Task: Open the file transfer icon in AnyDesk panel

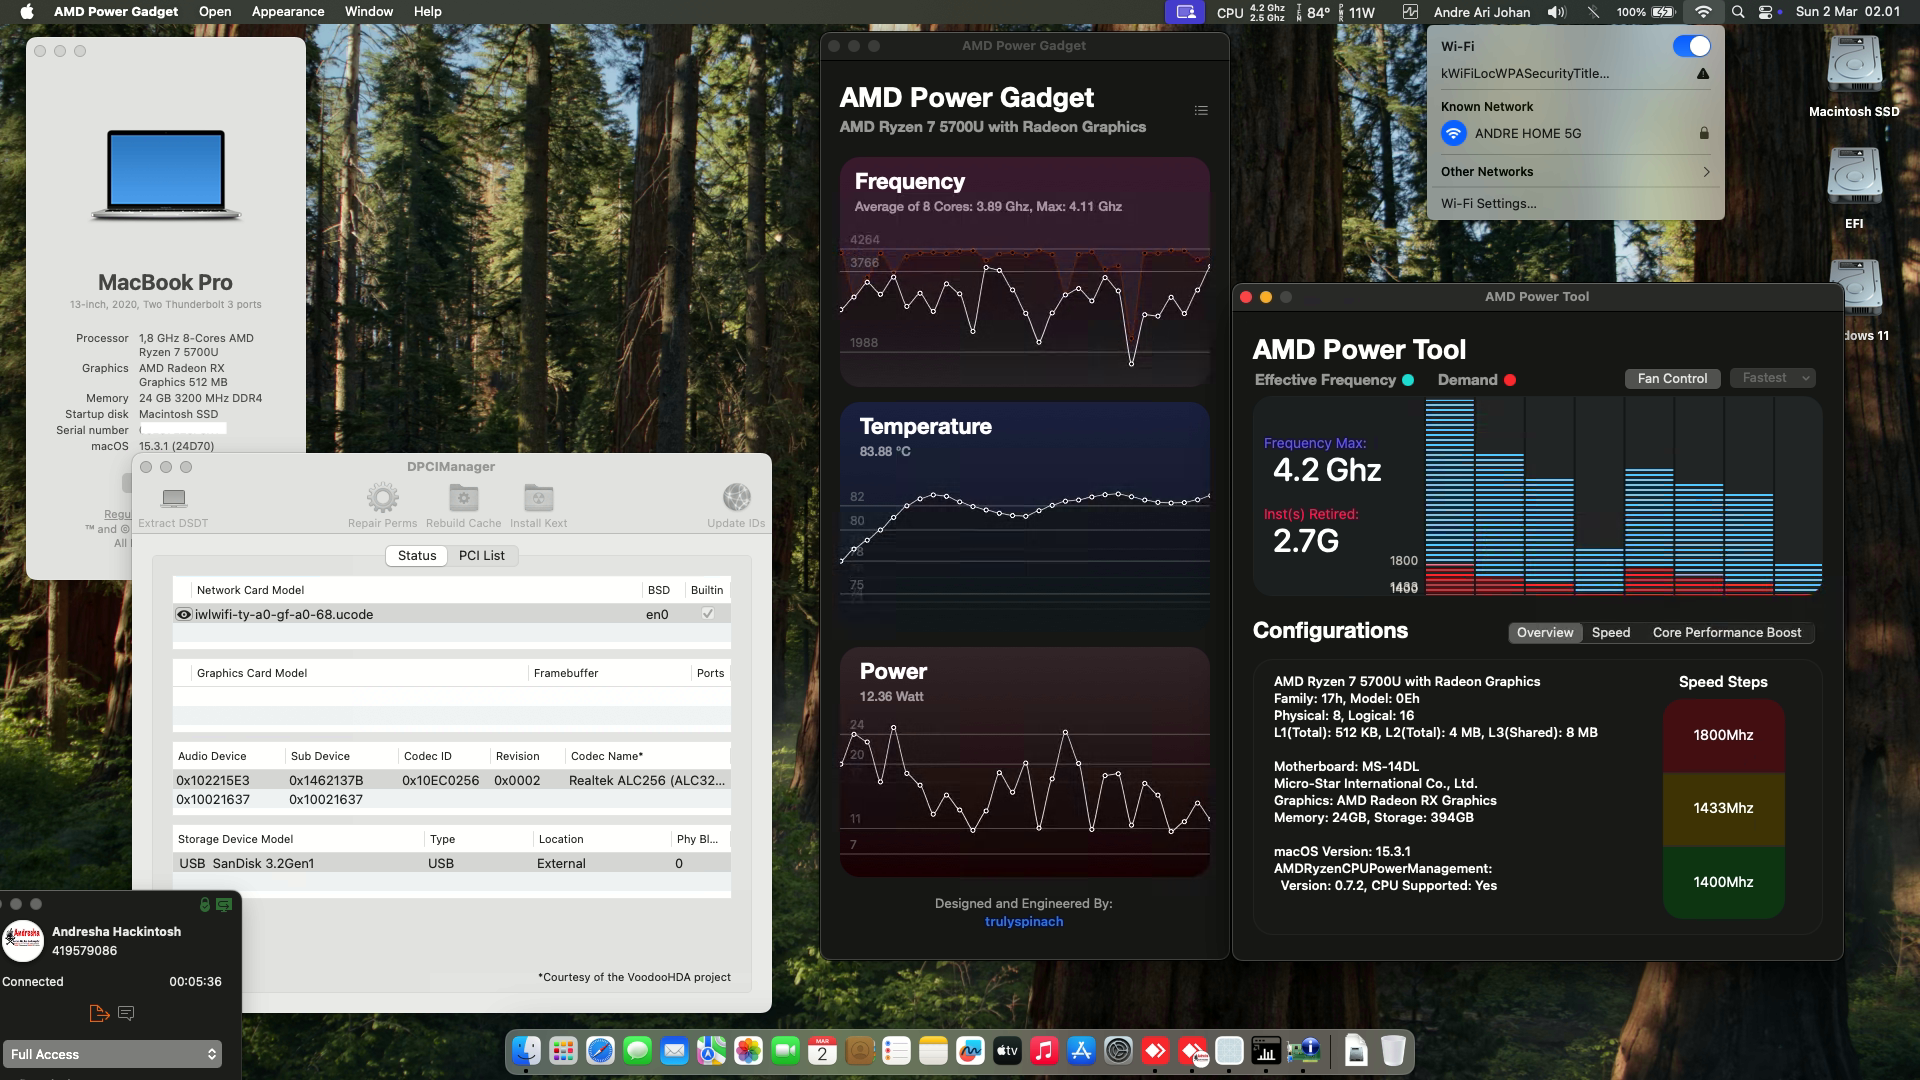Action: (x=99, y=1013)
